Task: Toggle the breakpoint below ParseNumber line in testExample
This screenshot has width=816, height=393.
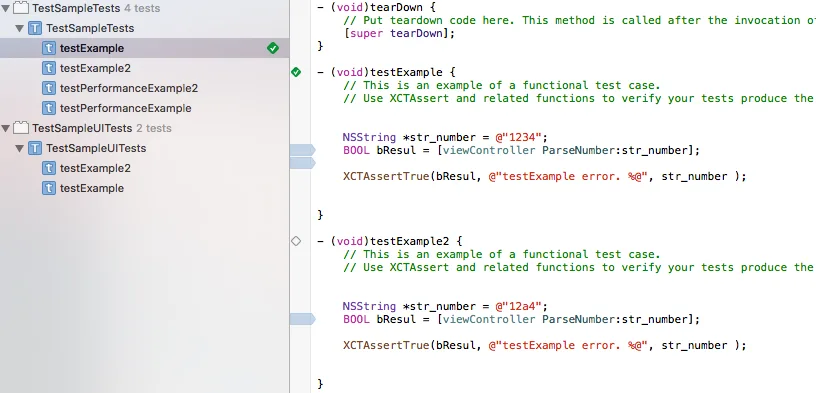Action: pos(302,163)
